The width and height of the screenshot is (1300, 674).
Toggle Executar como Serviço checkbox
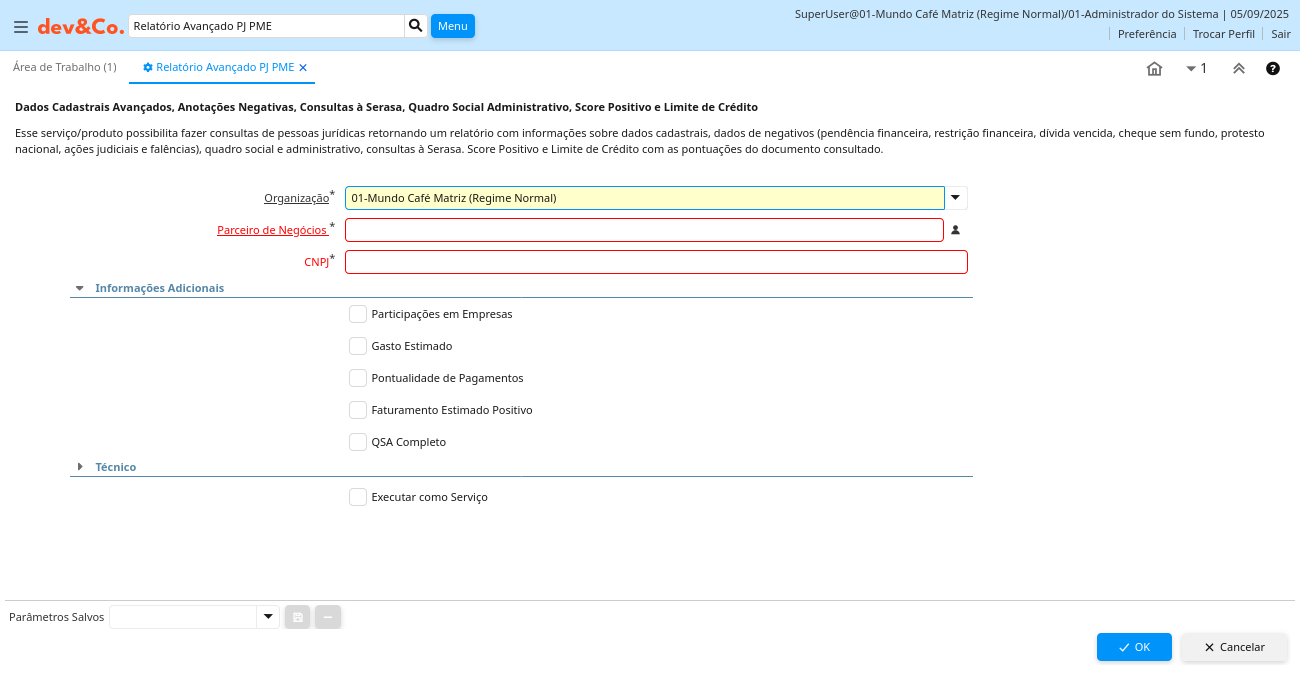[x=358, y=497]
